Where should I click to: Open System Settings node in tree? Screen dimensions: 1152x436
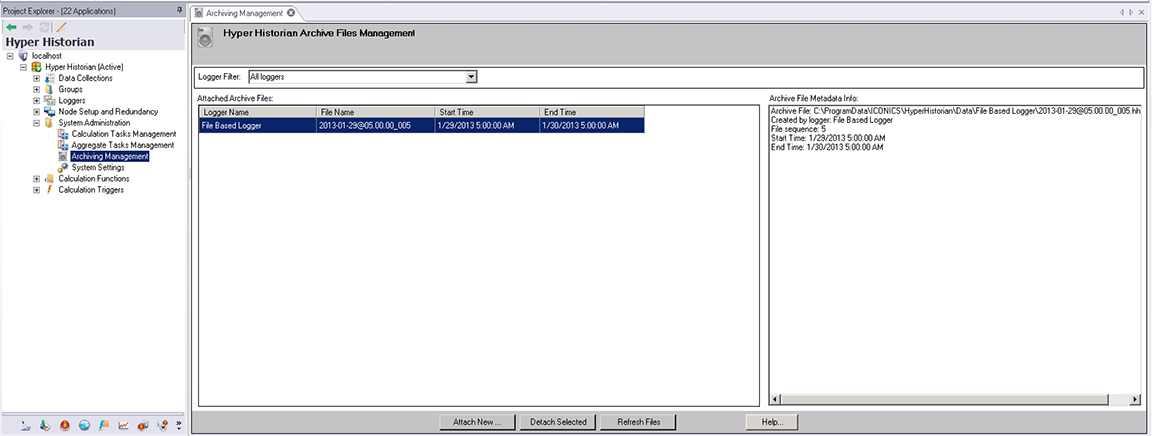(97, 167)
